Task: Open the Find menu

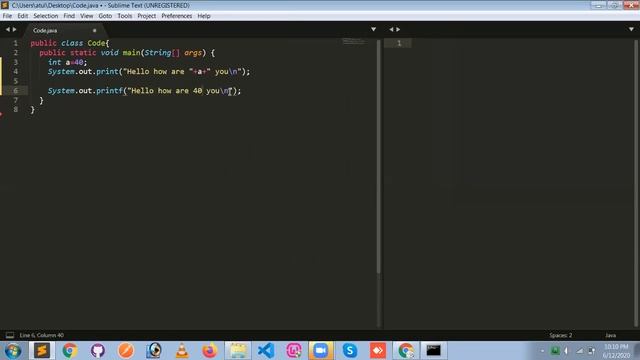Action: point(69,16)
